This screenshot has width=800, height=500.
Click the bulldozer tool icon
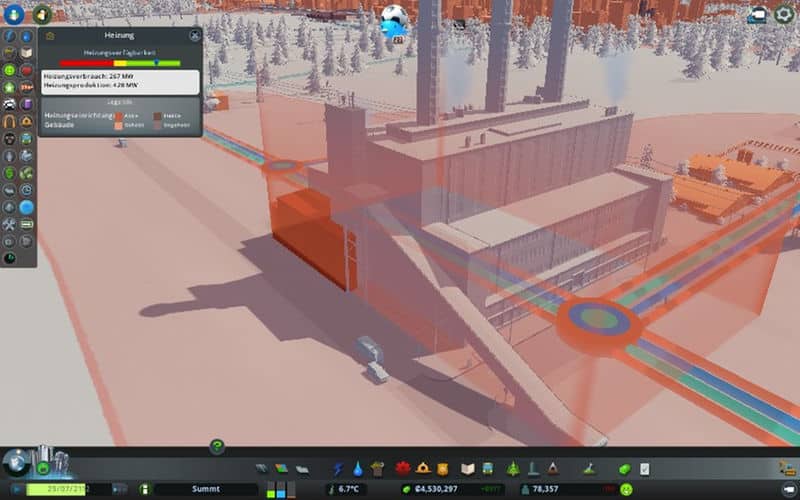click(783, 468)
